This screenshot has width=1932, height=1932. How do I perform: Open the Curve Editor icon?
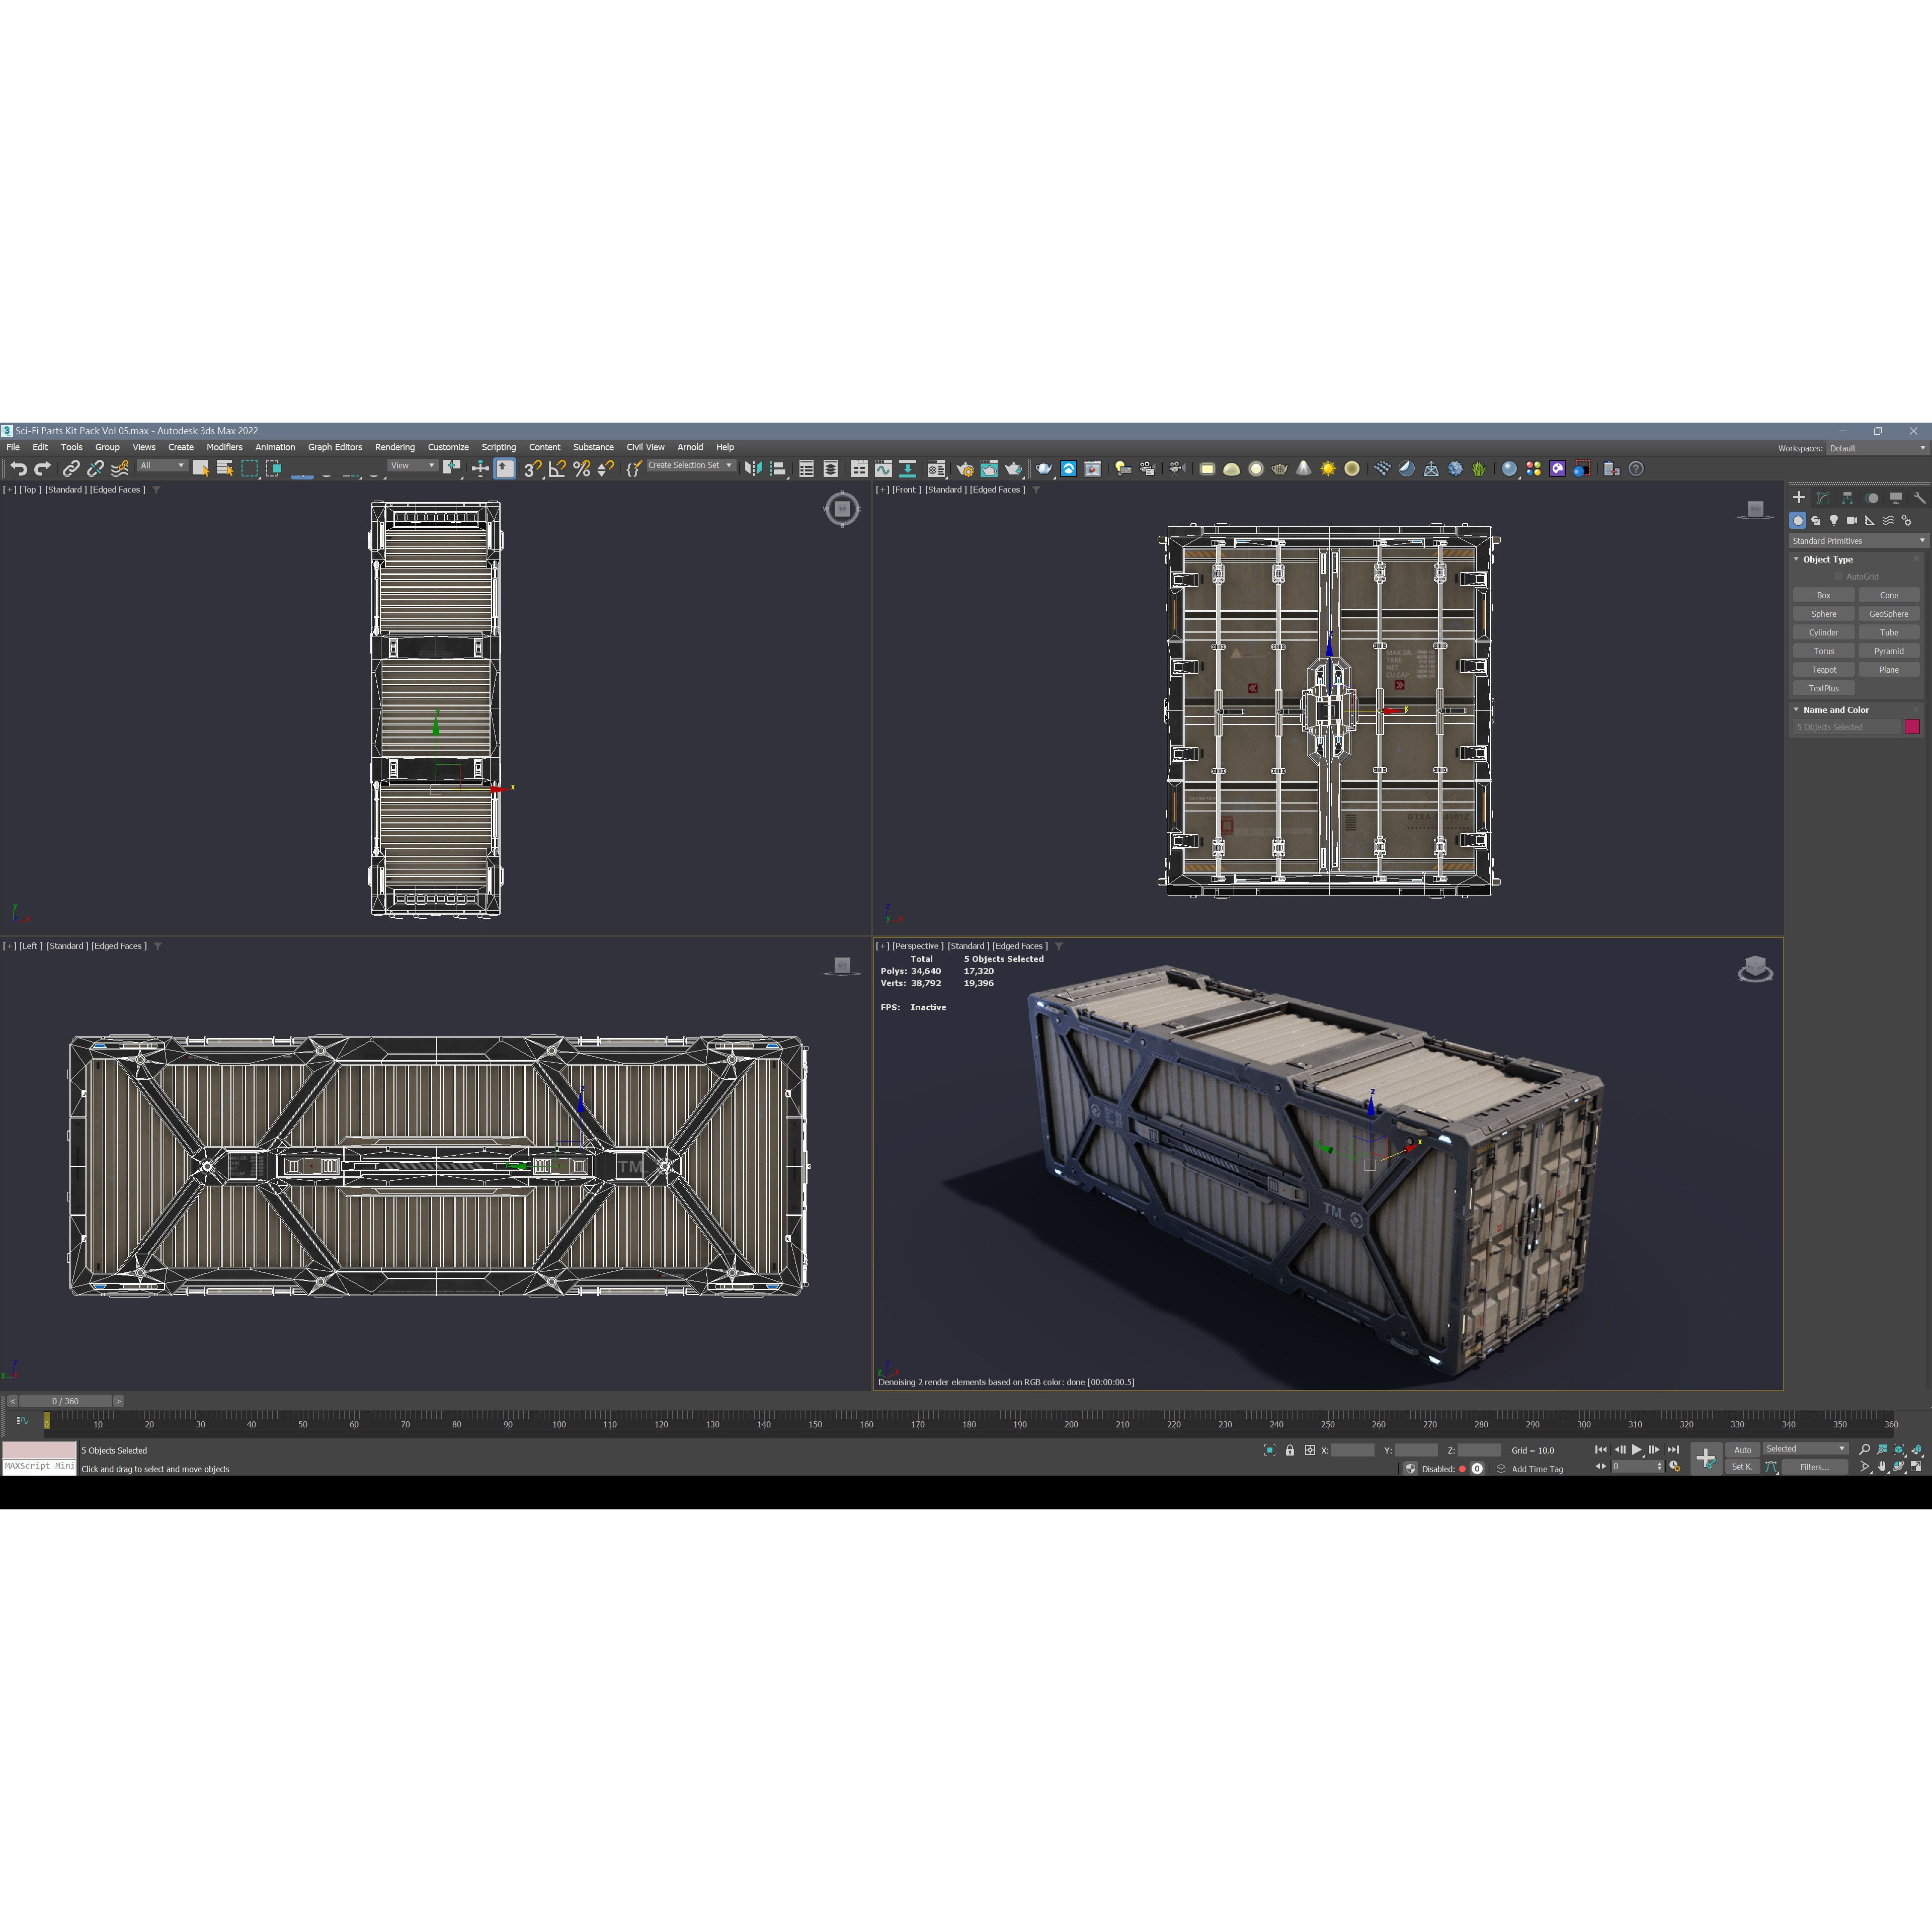pos(883,469)
